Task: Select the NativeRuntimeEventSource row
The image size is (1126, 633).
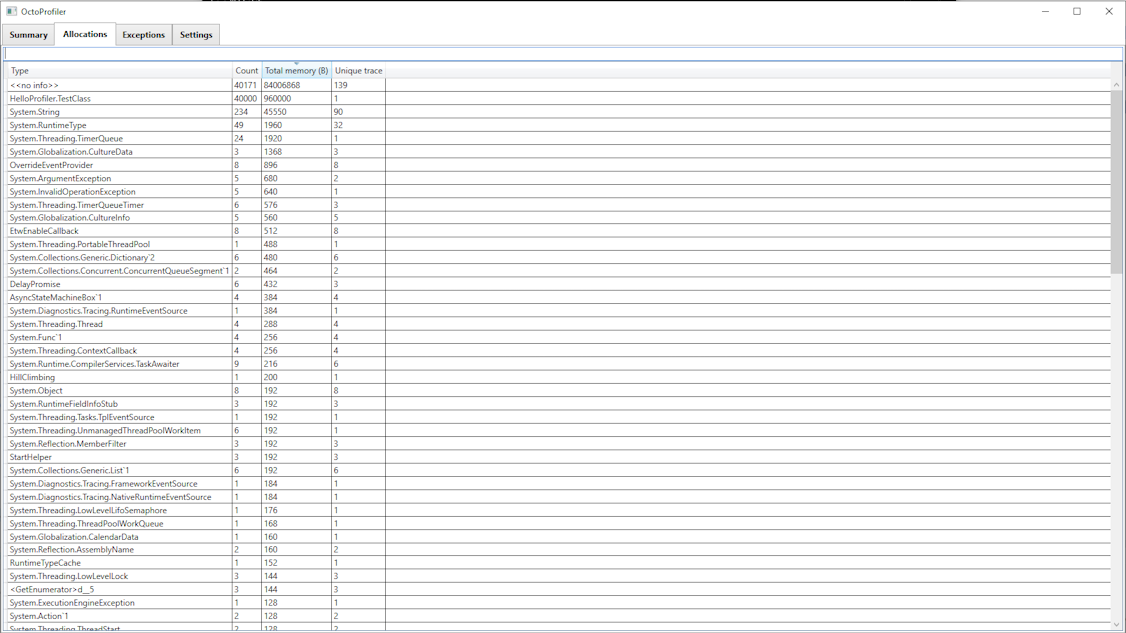Action: (x=559, y=496)
